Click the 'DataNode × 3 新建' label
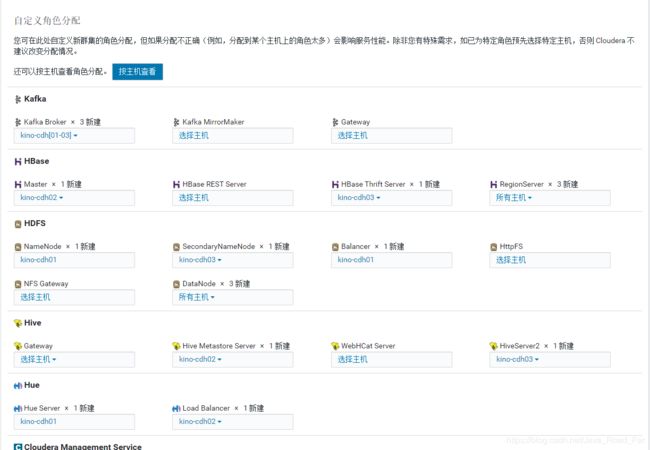 pyautogui.click(x=216, y=284)
